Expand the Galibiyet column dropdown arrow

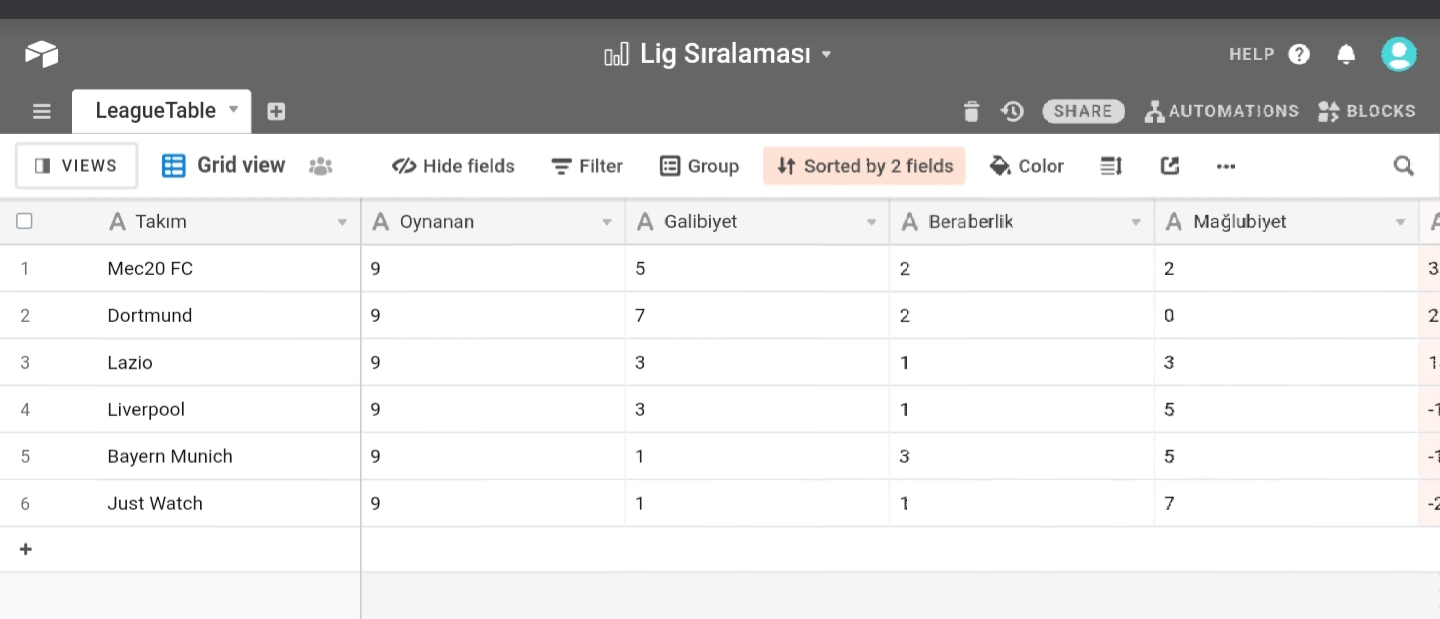(871, 222)
